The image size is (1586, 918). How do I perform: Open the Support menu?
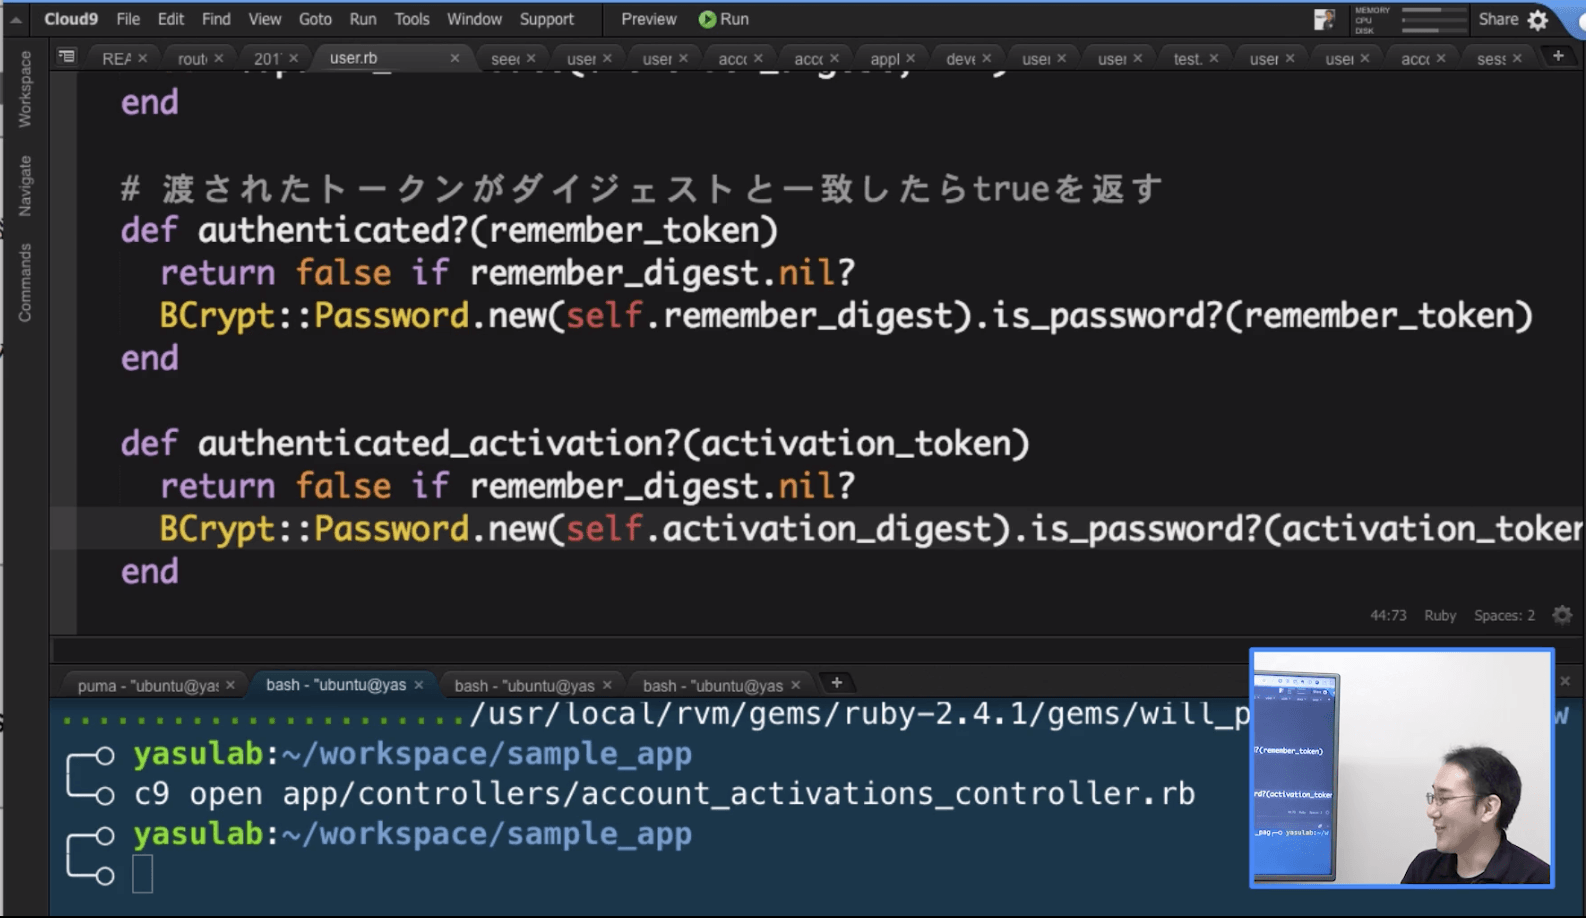(547, 19)
